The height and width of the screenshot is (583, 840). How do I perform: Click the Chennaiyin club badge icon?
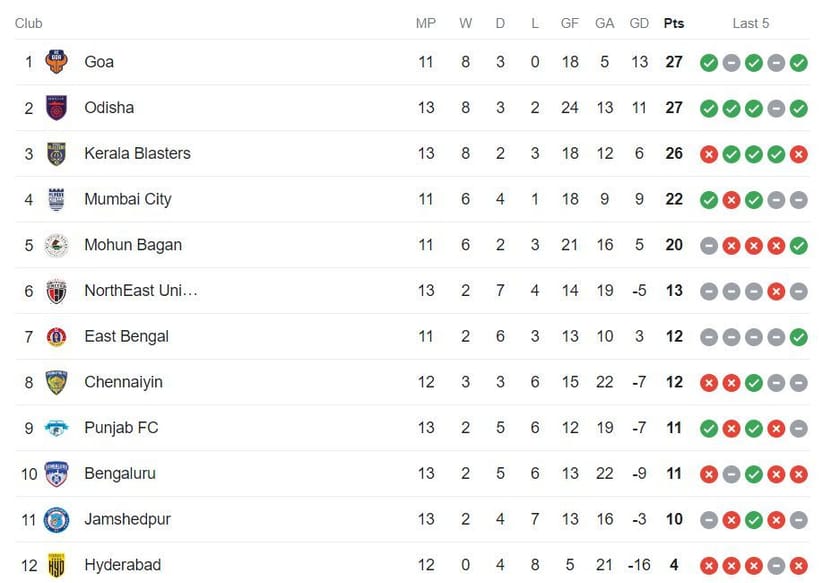pyautogui.click(x=56, y=382)
